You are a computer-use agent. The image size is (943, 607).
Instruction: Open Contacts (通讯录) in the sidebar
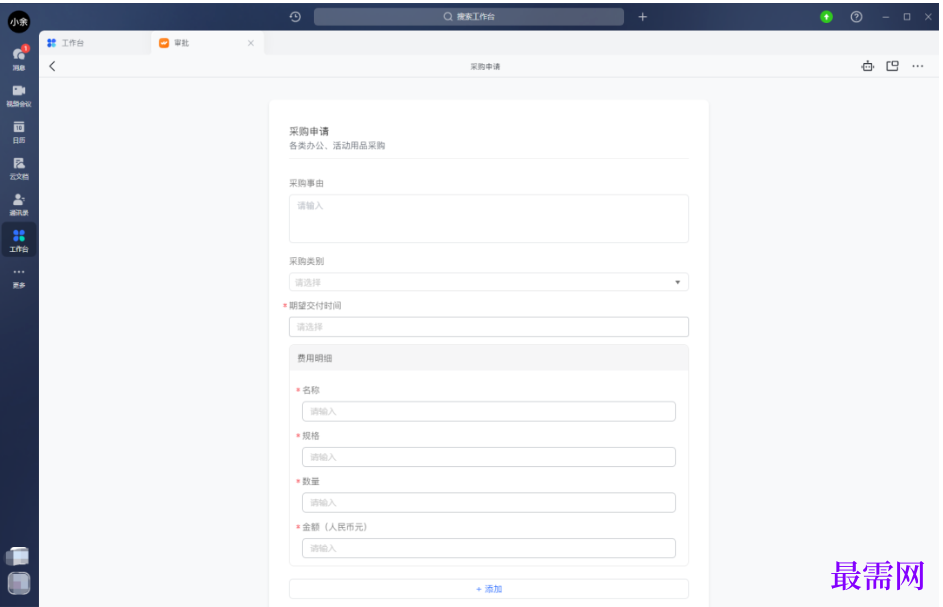(x=19, y=203)
